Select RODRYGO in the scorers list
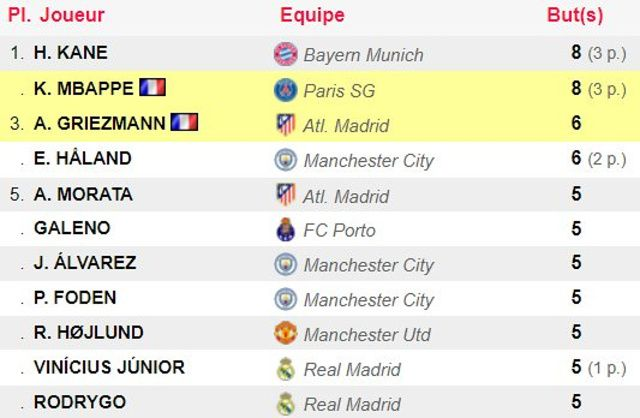This screenshot has width=640, height=418. tap(80, 402)
